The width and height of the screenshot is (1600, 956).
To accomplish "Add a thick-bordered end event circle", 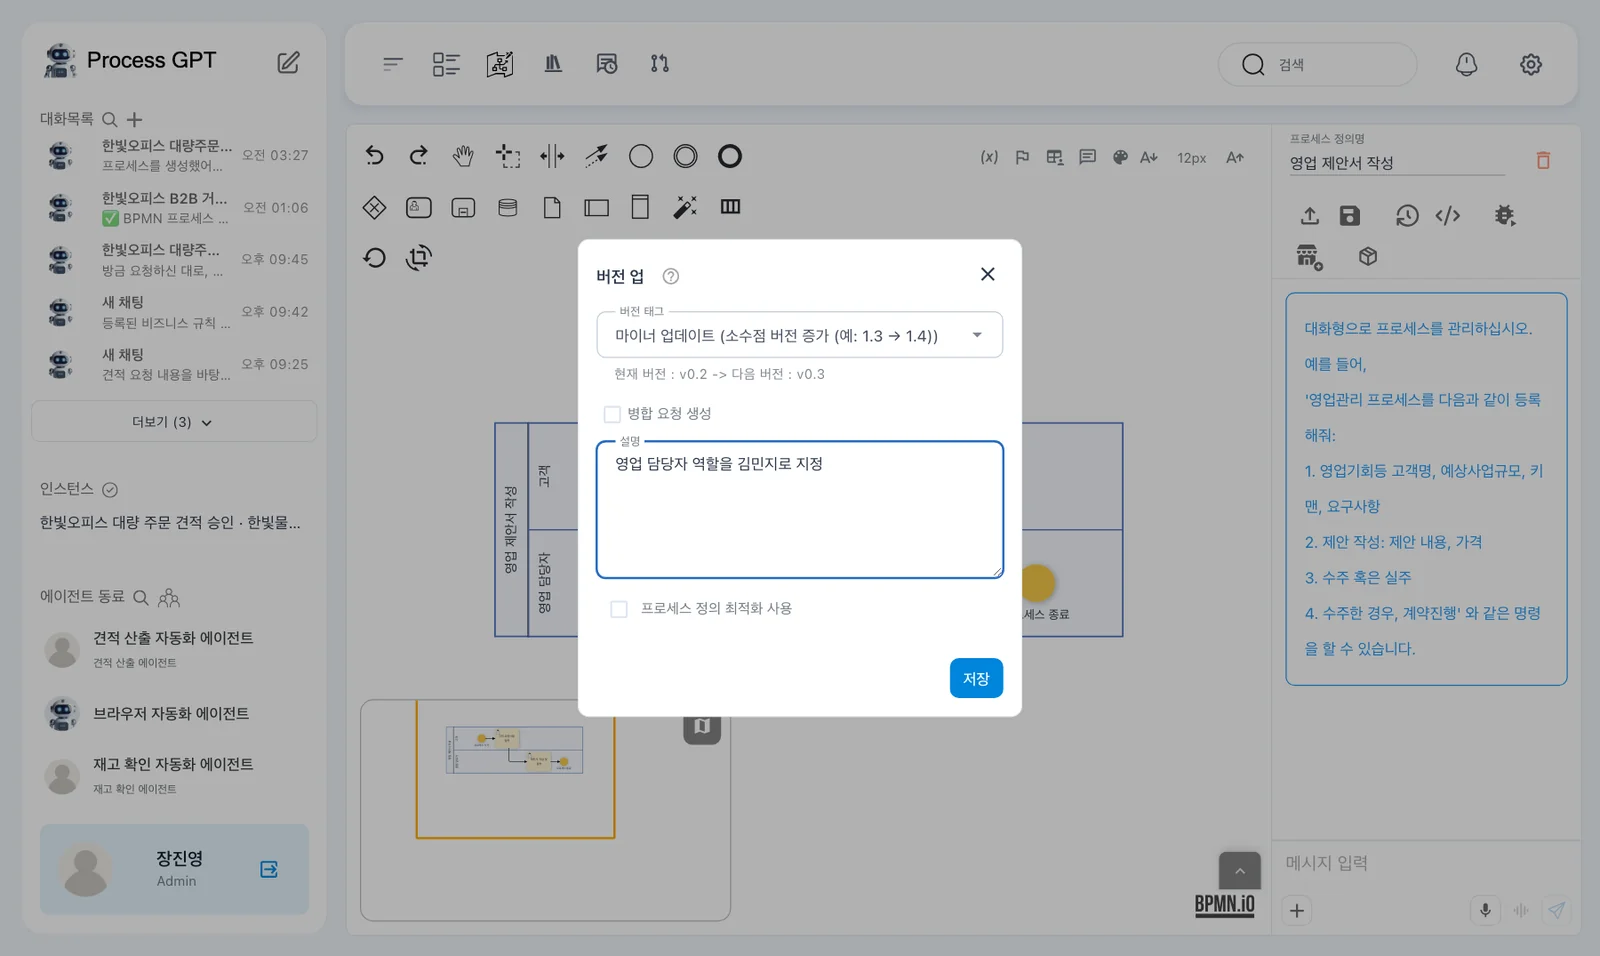I will coord(730,156).
